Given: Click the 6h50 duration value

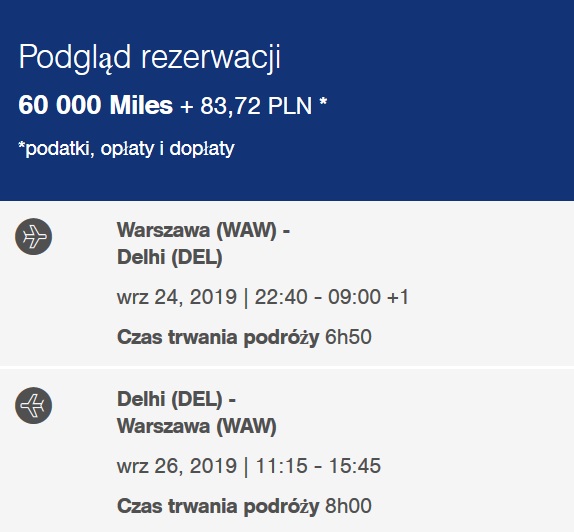Looking at the screenshot, I should coord(348,337).
